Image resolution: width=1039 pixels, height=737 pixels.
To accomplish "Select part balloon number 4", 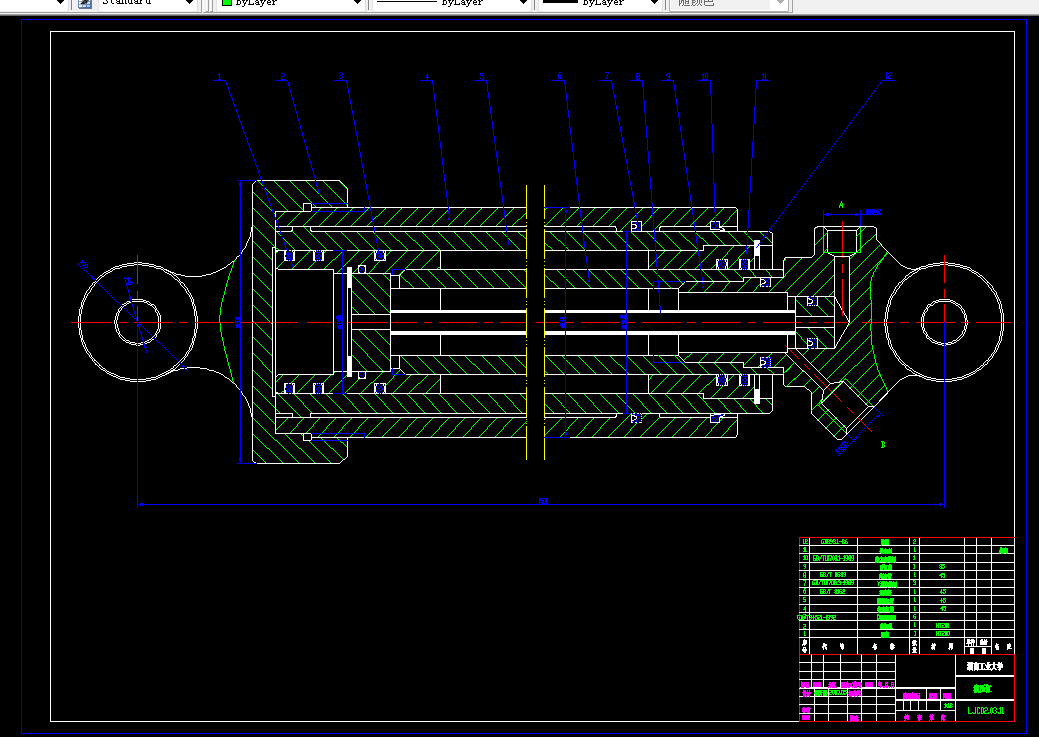I will tap(427, 77).
